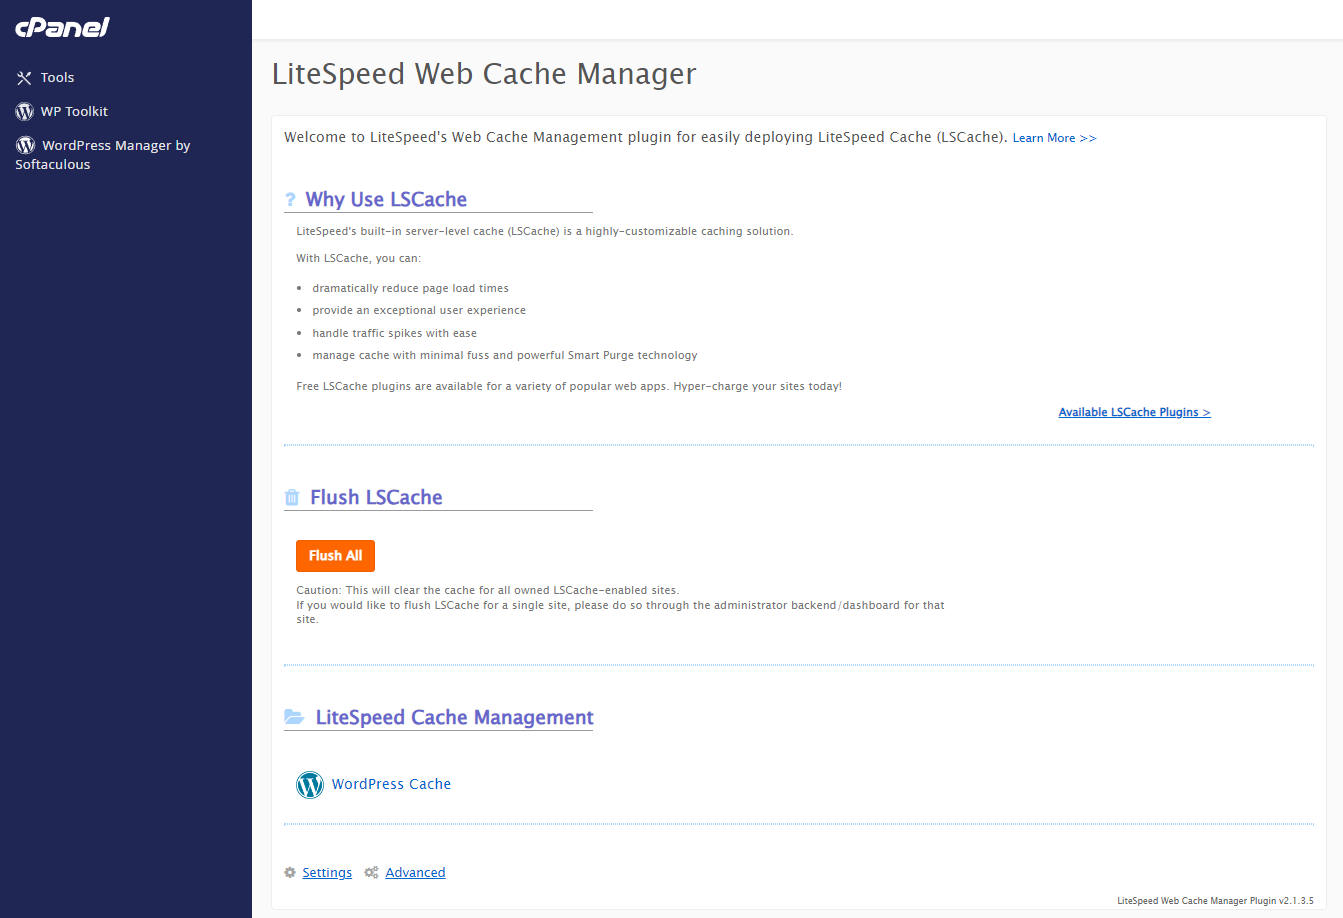This screenshot has width=1343, height=918.
Task: Click 'provide an exceptional user experience' bullet
Action: click(x=419, y=311)
